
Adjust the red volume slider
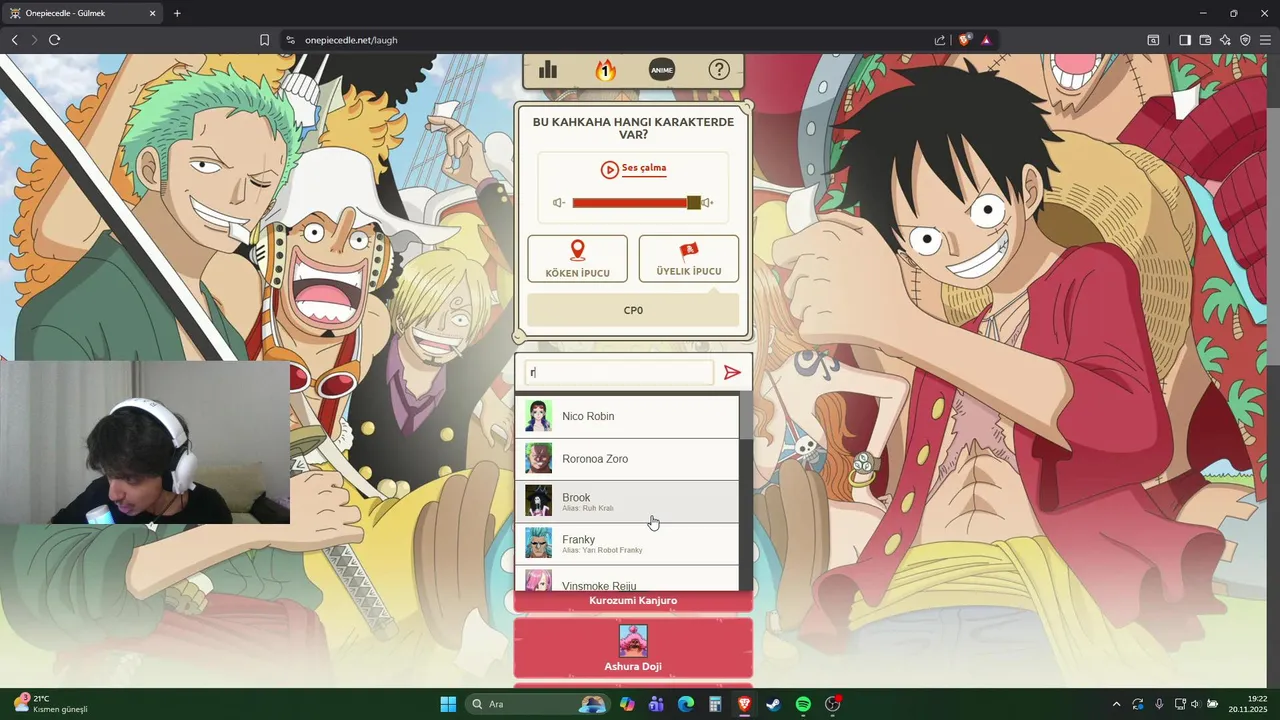tap(636, 203)
